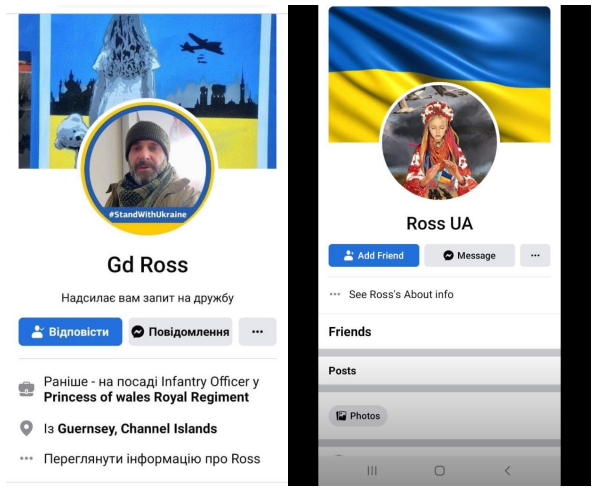Select the Posts section header

pos(342,371)
